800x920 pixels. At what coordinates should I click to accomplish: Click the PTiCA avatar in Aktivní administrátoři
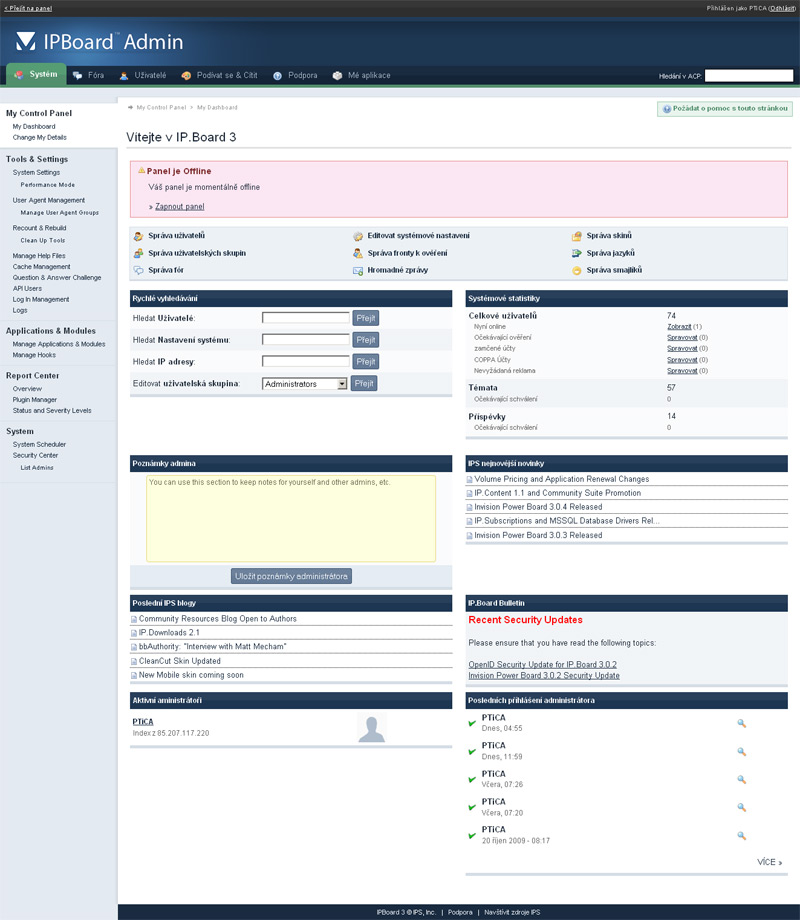(372, 729)
